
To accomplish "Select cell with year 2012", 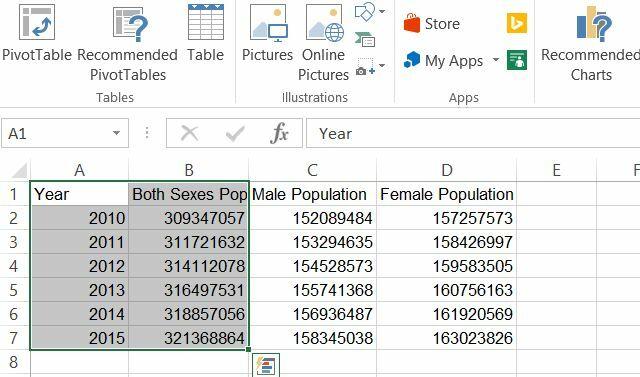I will (80, 266).
